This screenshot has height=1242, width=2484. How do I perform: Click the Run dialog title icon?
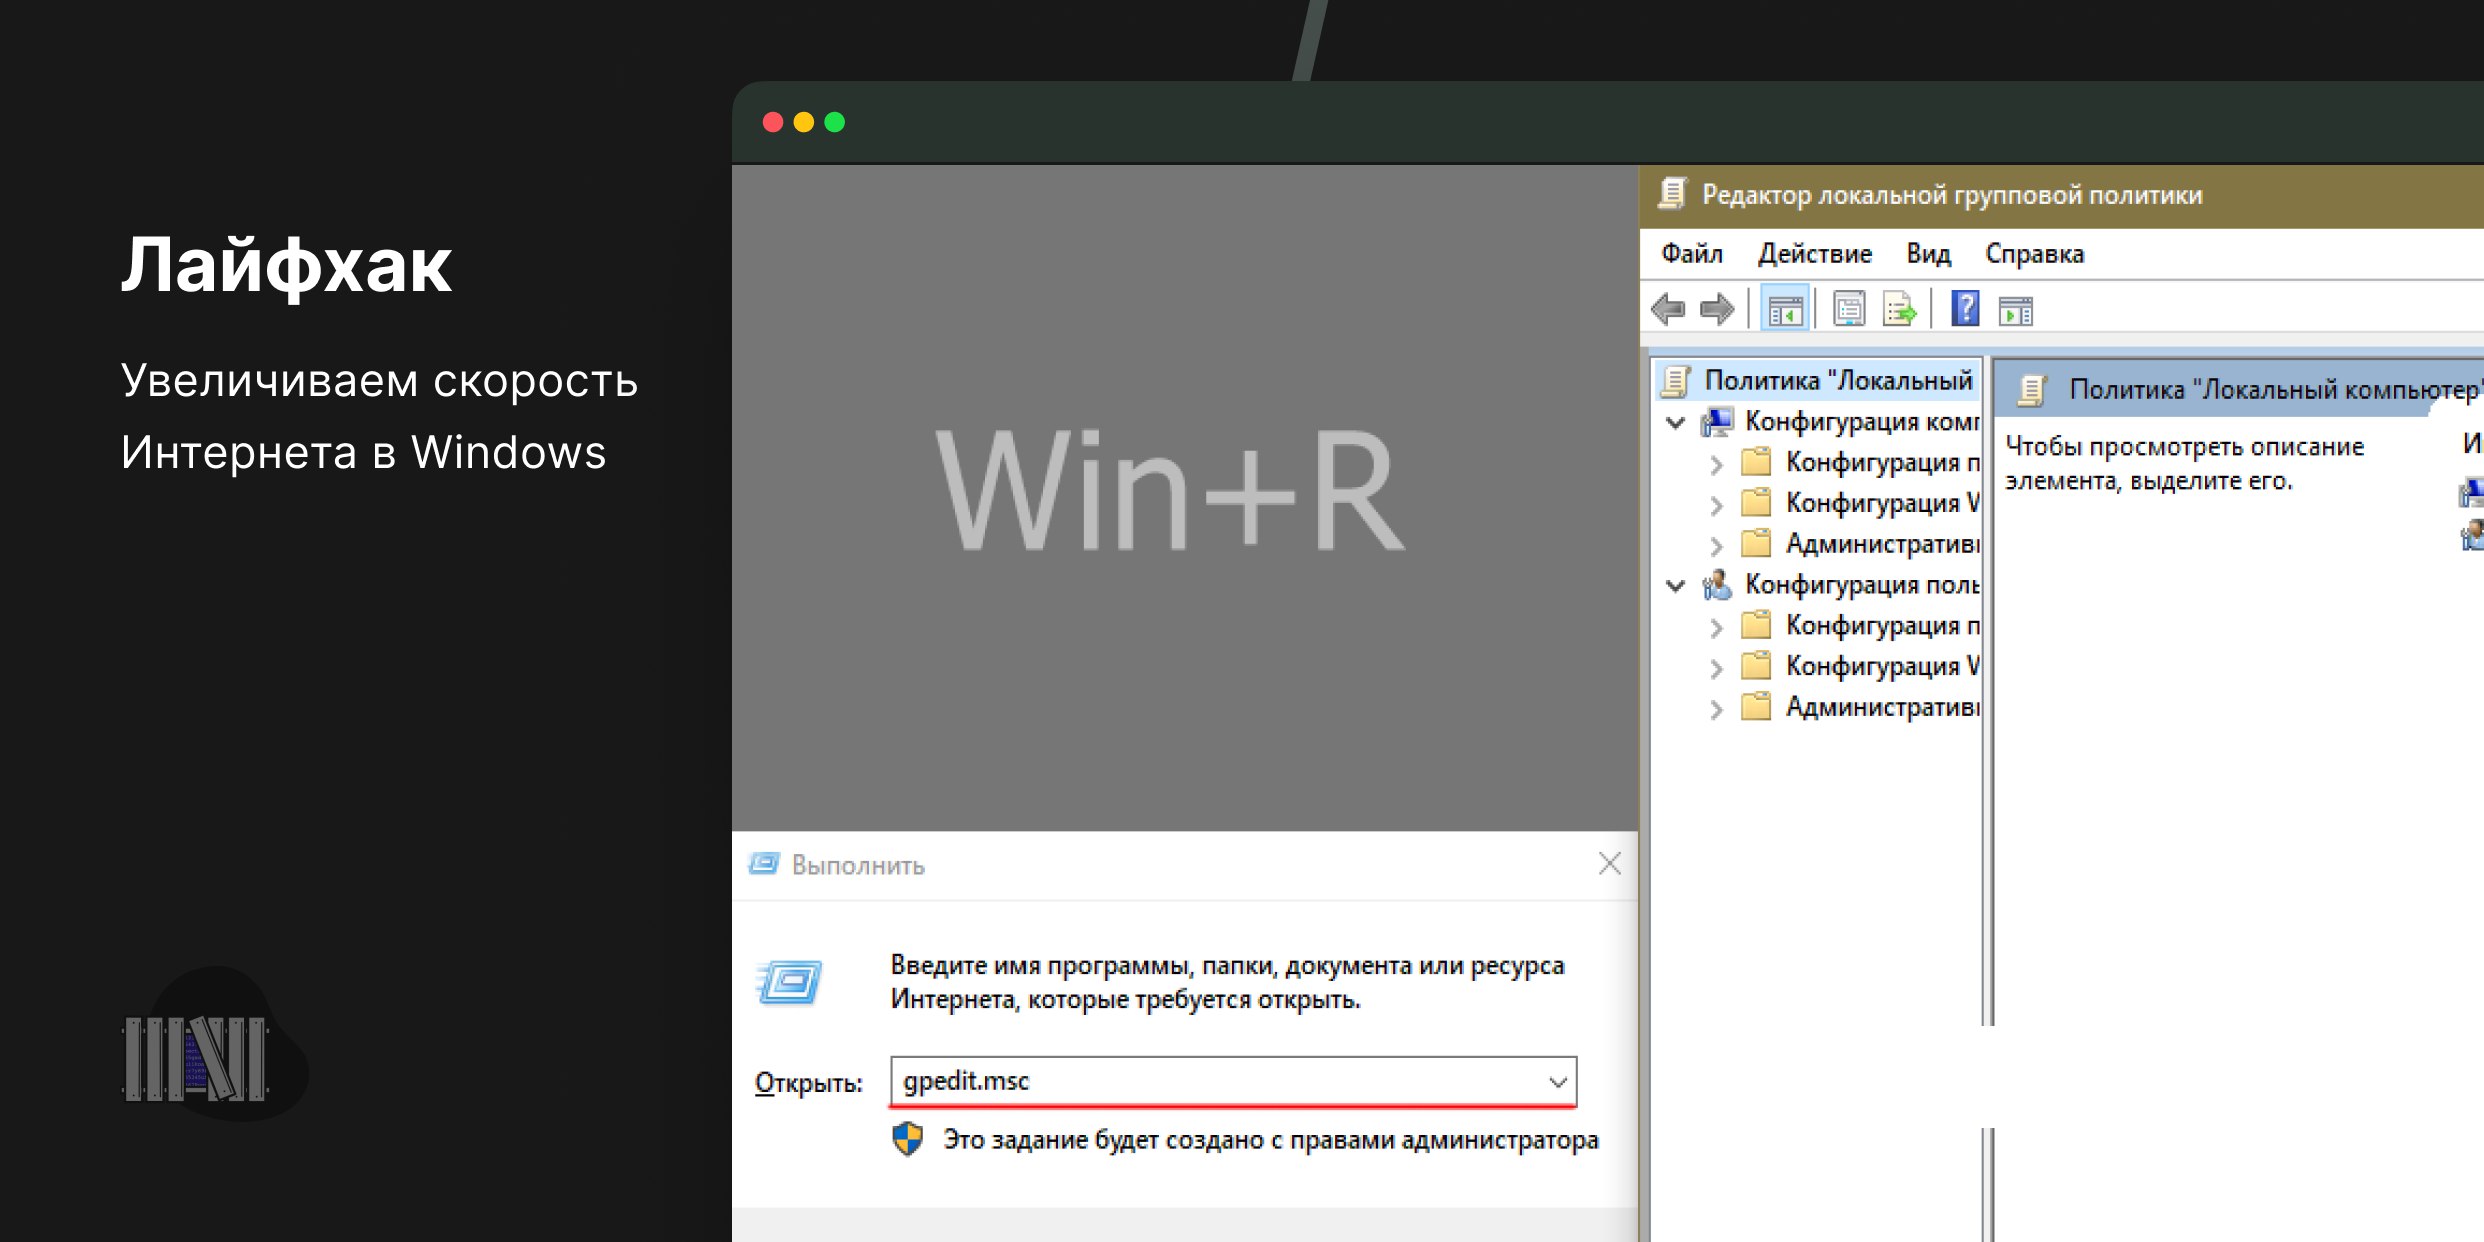[764, 864]
